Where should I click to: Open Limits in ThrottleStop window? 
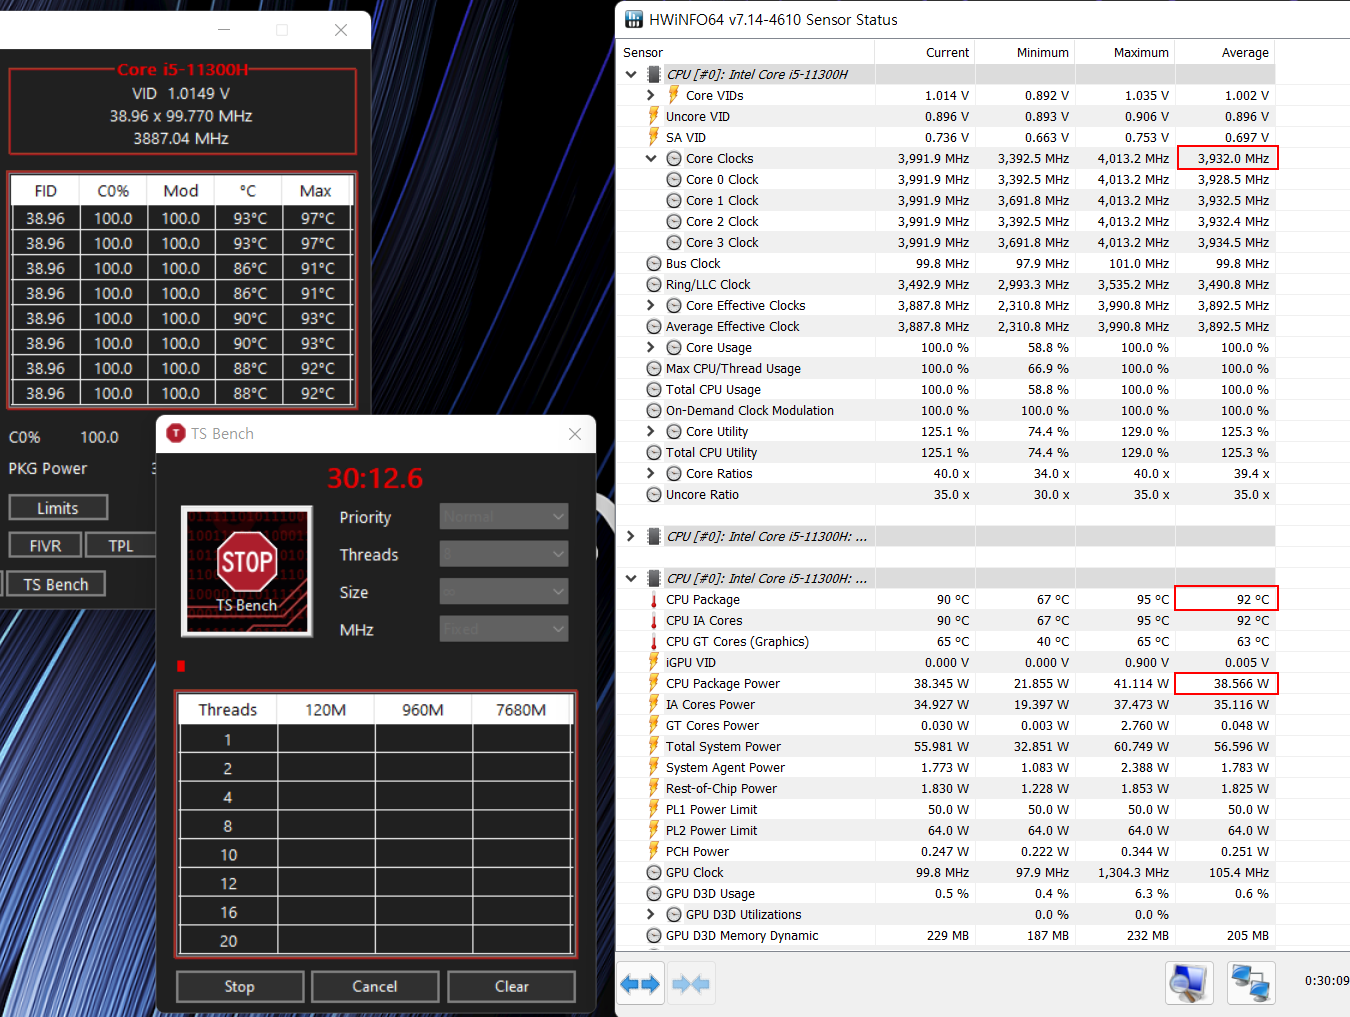click(x=58, y=508)
